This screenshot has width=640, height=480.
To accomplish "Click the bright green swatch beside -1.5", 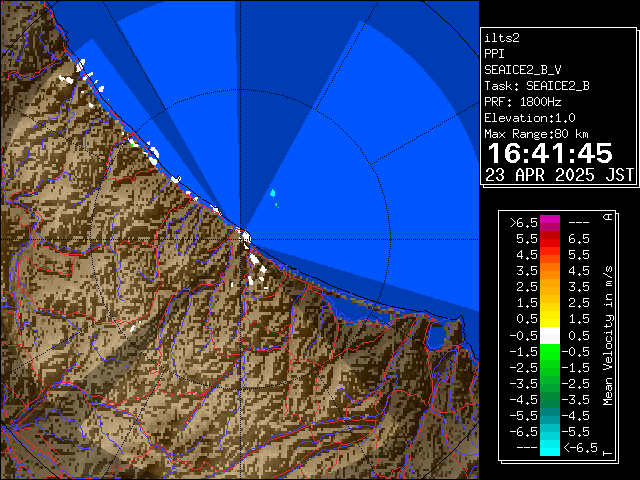I will click(x=550, y=352).
